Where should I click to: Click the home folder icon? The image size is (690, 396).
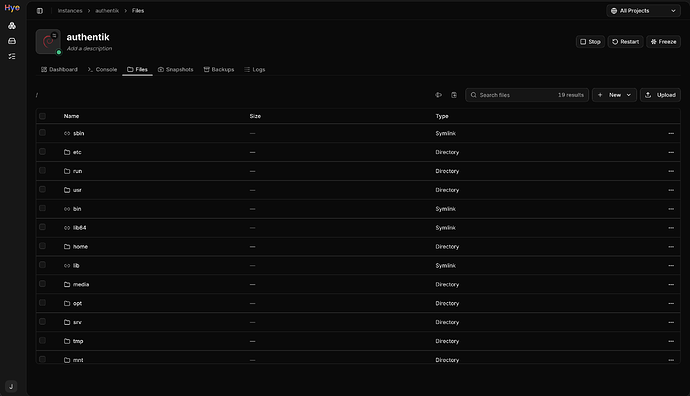(x=67, y=247)
